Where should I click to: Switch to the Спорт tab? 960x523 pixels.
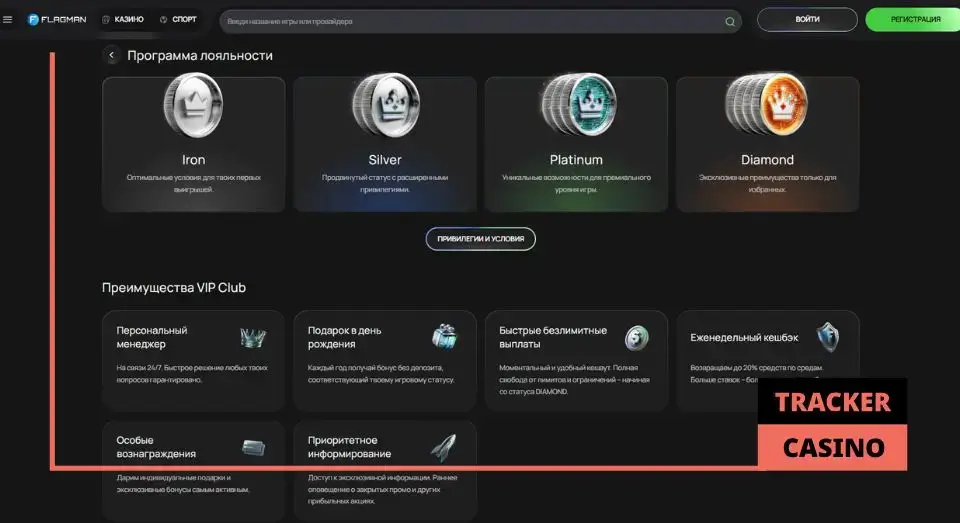[x=178, y=20]
